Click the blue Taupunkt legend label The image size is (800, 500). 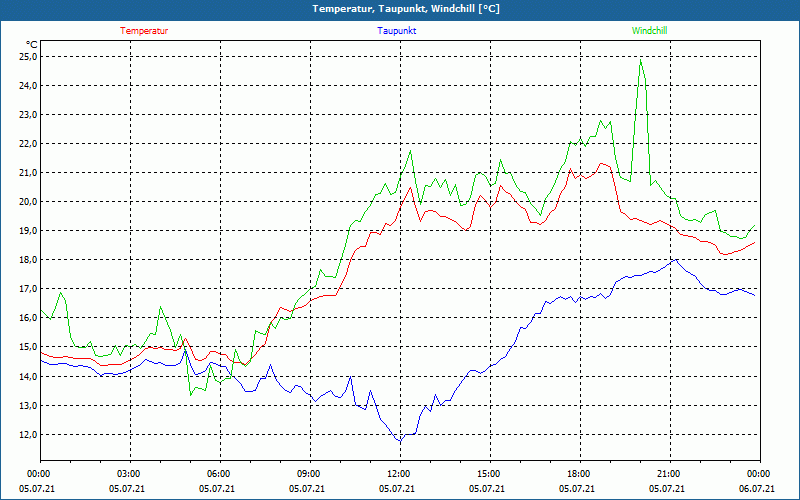click(x=396, y=31)
